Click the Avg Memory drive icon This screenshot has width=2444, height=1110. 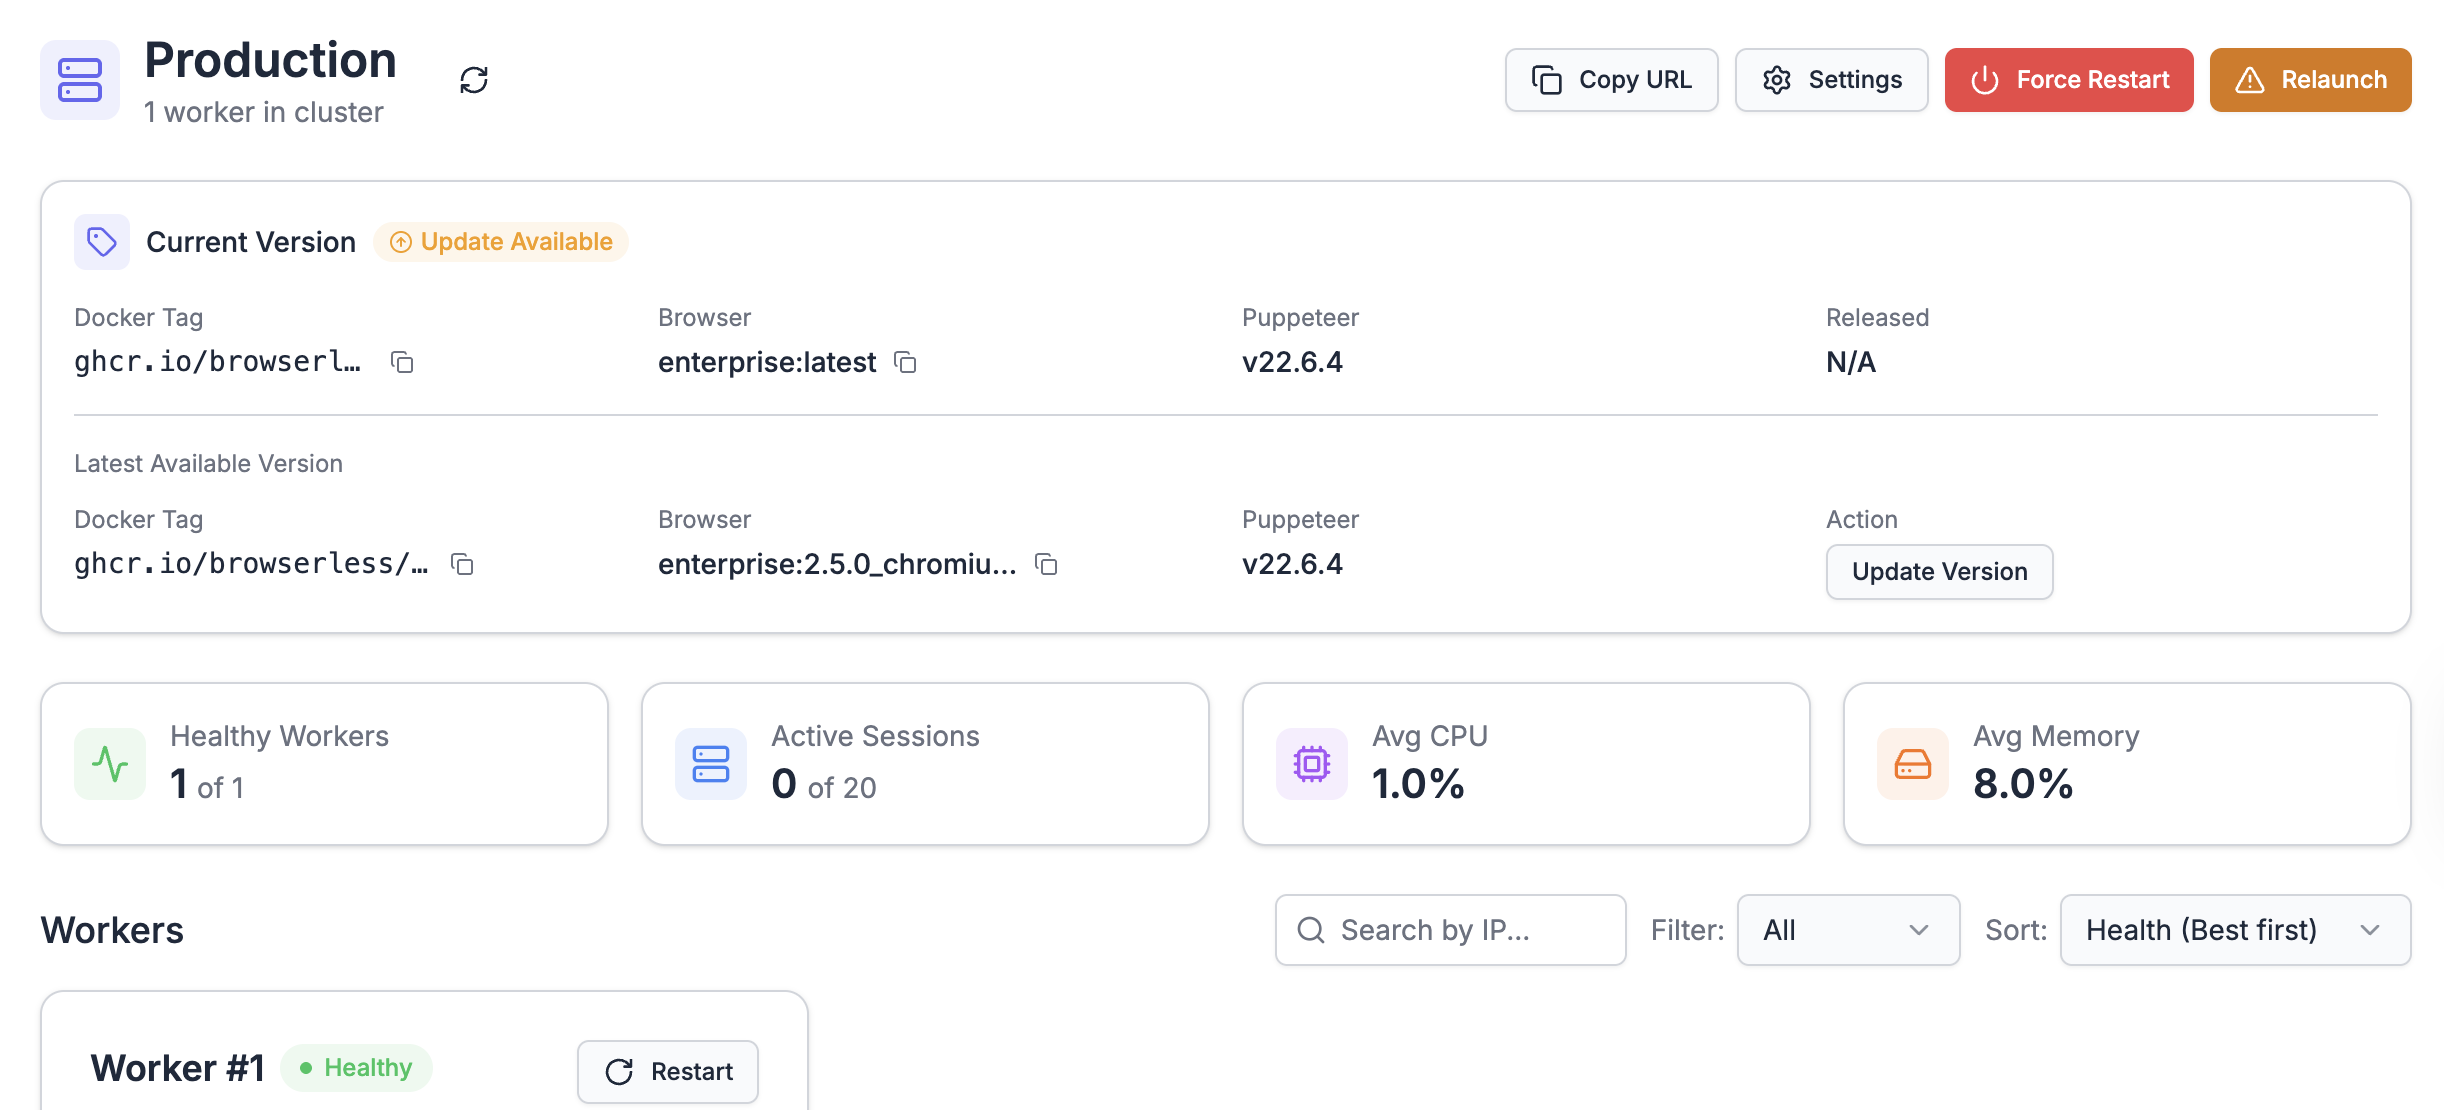1913,764
